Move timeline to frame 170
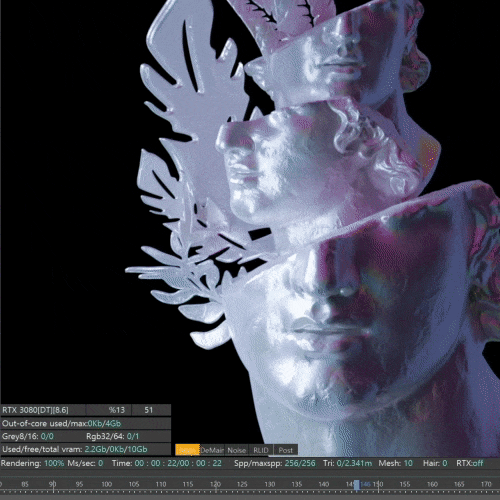The height and width of the screenshot is (500, 500). pyautogui.click(x=486, y=484)
